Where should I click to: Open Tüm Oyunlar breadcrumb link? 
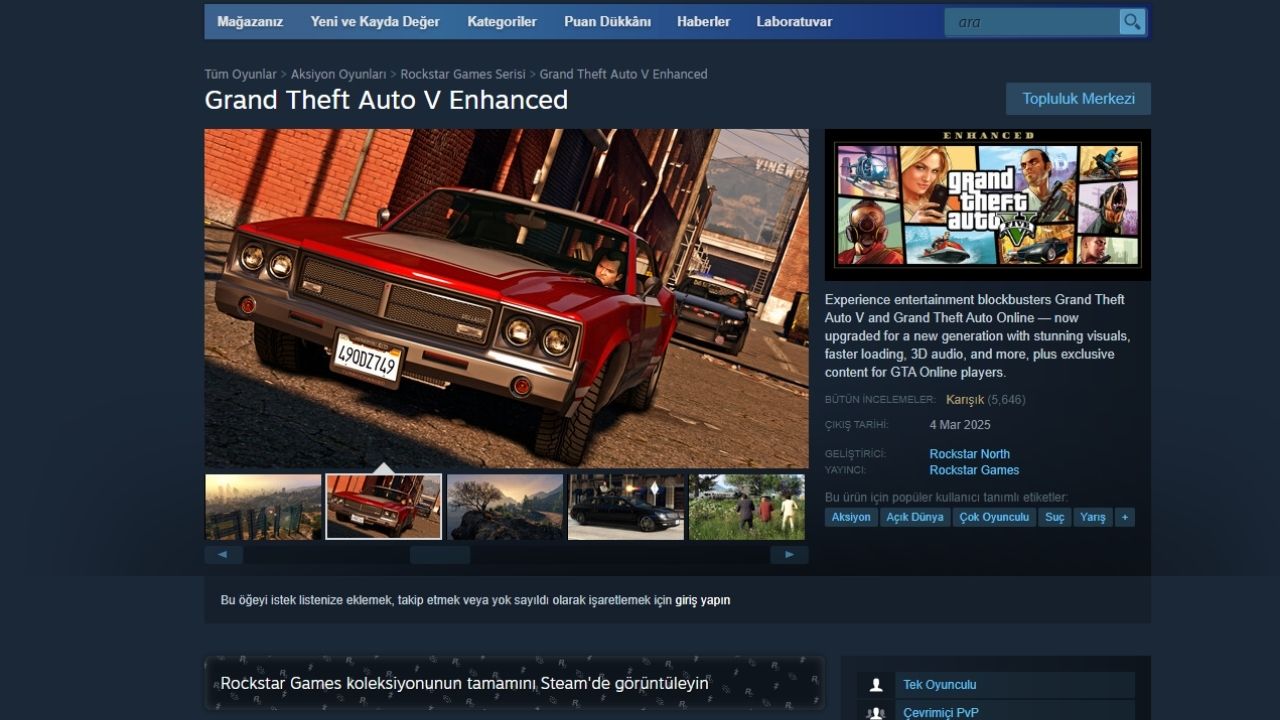pyautogui.click(x=241, y=74)
